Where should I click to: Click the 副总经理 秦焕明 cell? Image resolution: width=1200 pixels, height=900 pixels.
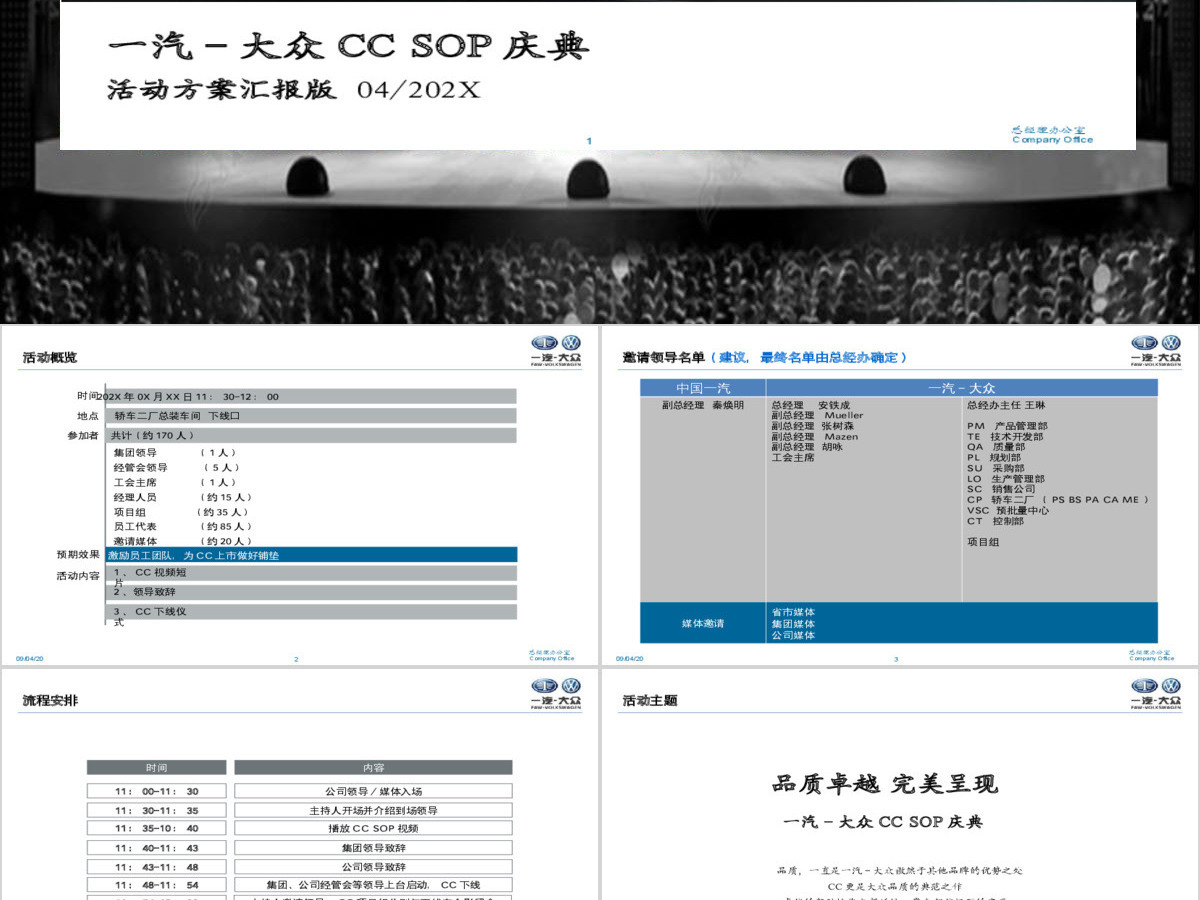(703, 405)
